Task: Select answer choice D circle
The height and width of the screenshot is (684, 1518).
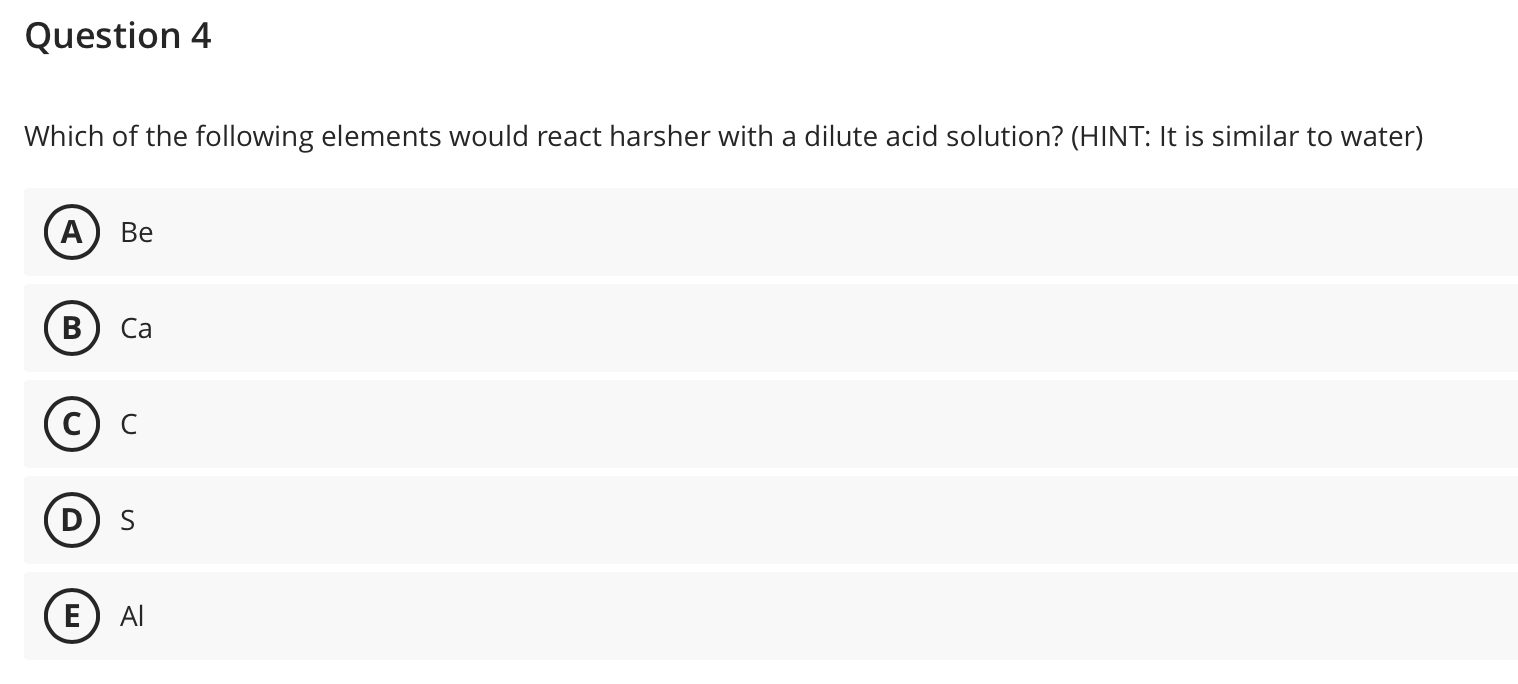Action: tap(71, 520)
